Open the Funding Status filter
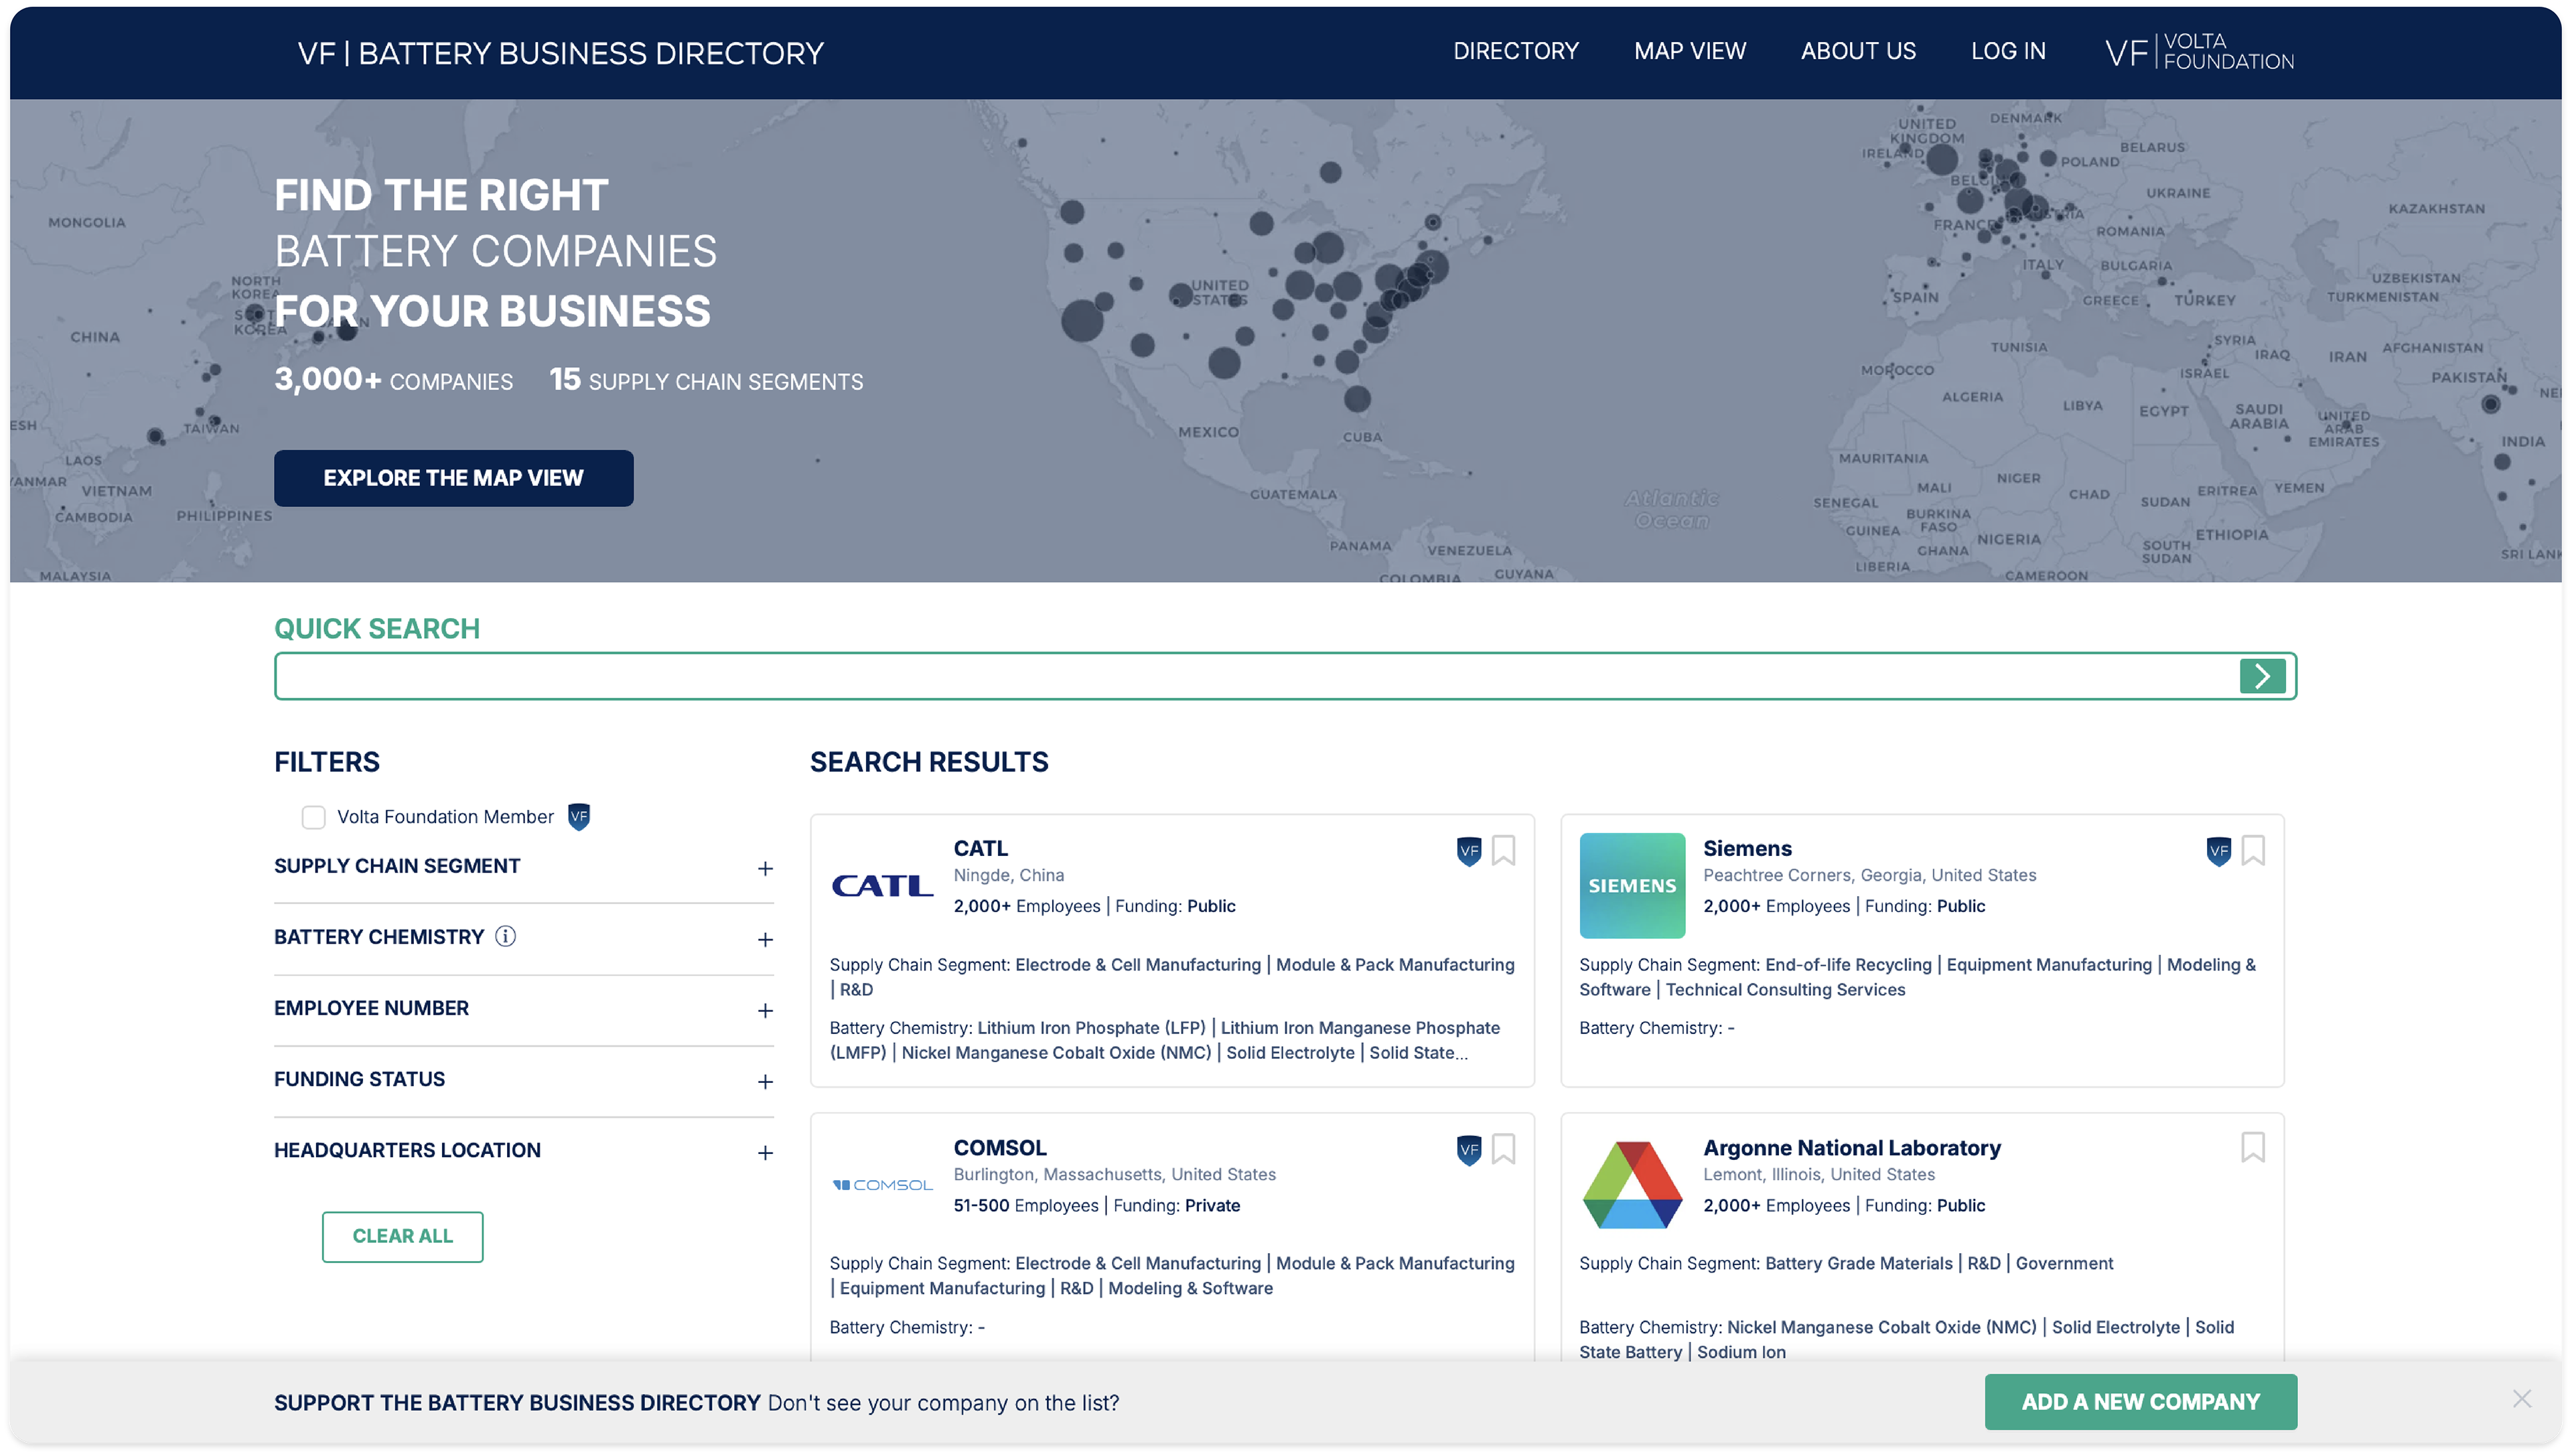The height and width of the screenshot is (1456, 2572). point(765,1081)
